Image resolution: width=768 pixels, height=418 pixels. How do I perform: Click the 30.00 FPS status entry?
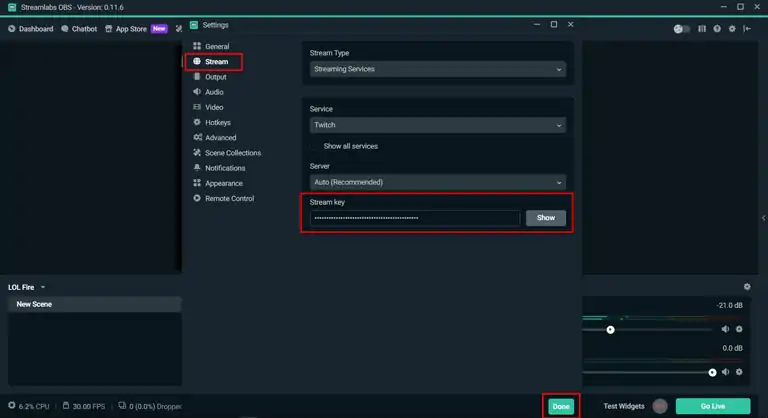[x=84, y=406]
